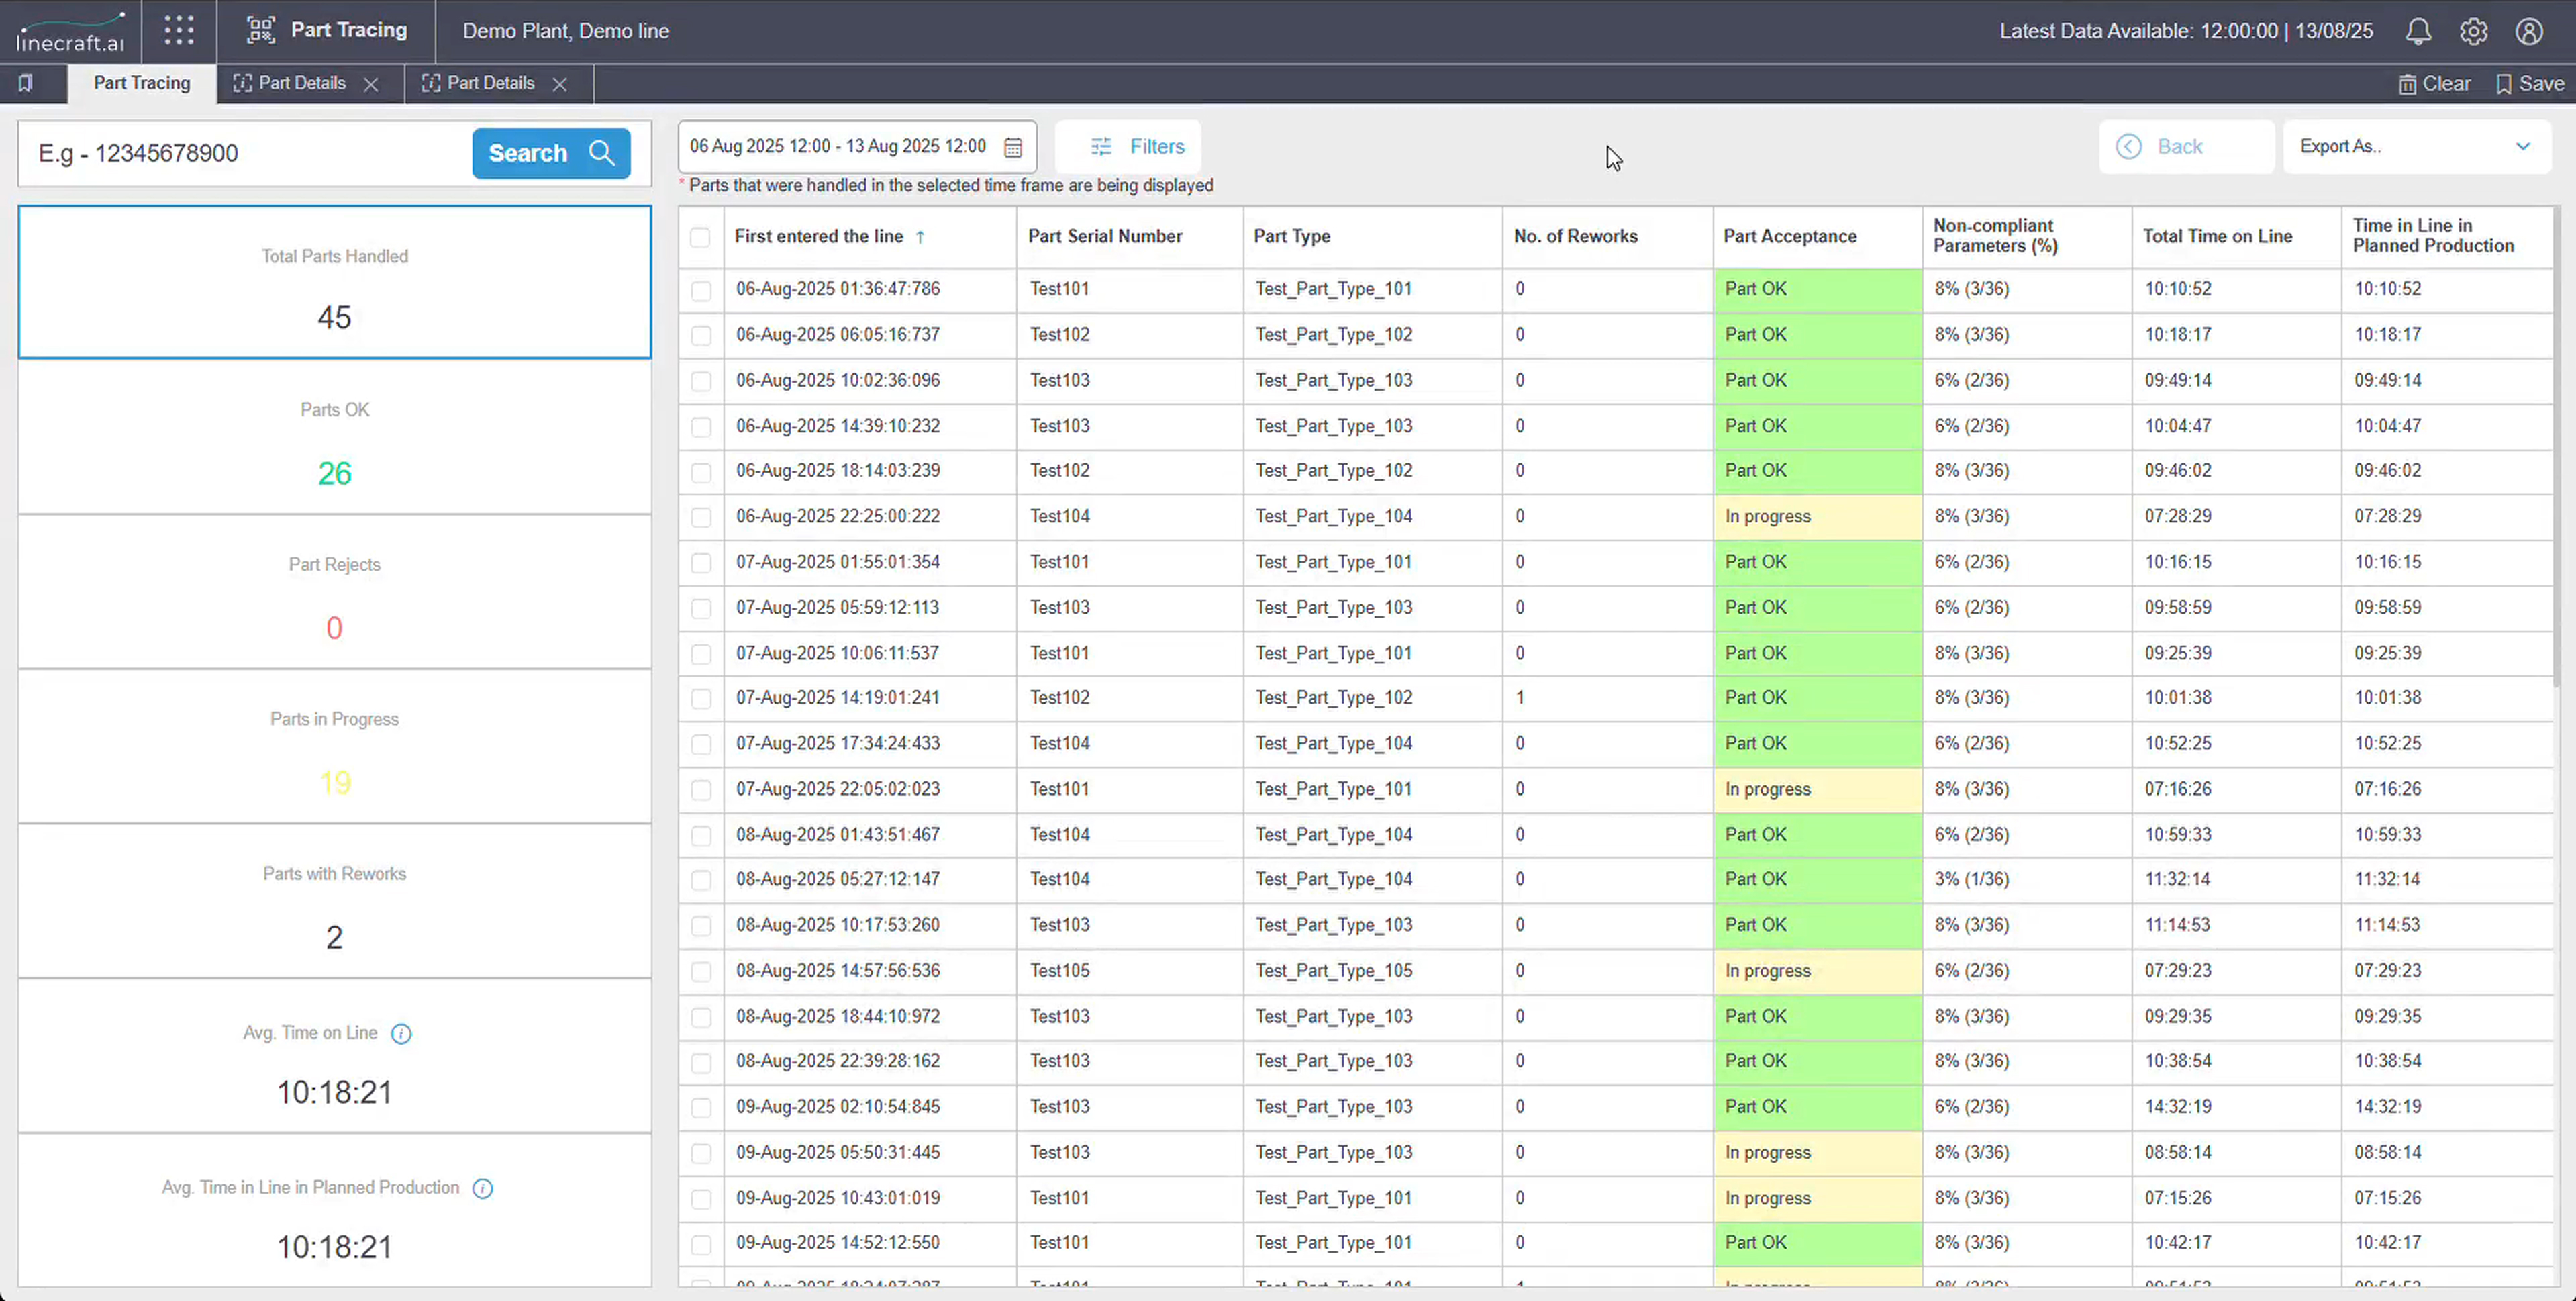Viewport: 2576px width, 1301px height.
Task: Check the row 08-Aug-2025 14:57:56:536
Action: point(701,972)
